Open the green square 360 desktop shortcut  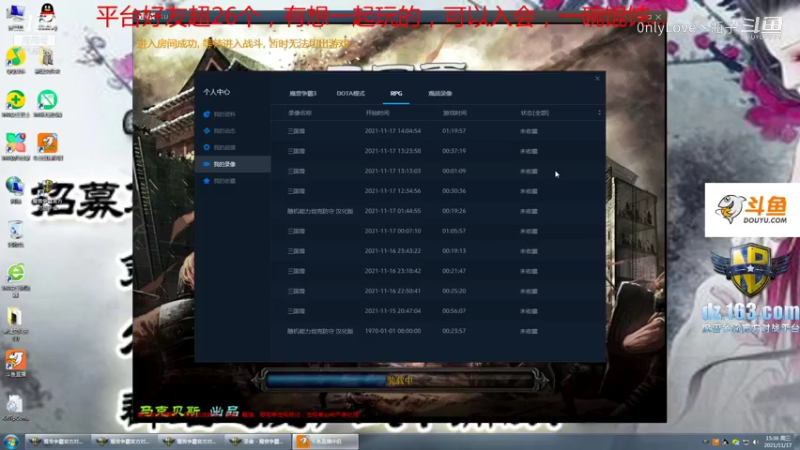pyautogui.click(x=47, y=104)
